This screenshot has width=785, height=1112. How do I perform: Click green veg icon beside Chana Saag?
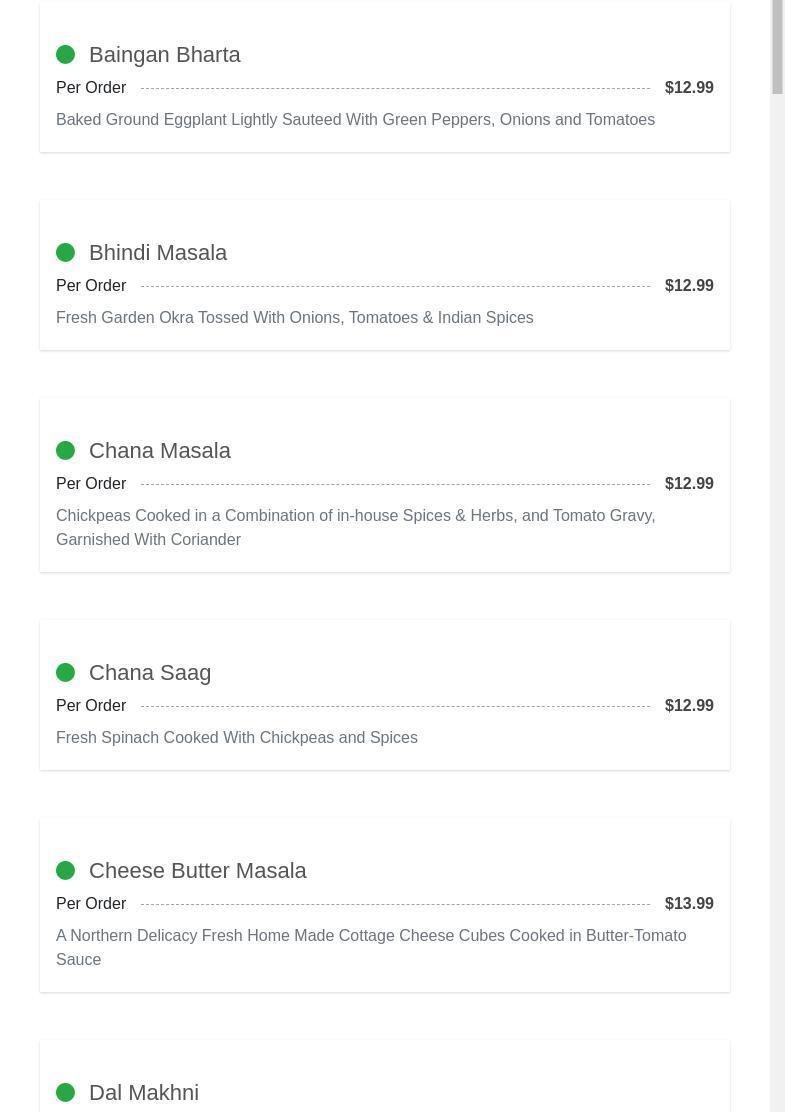pyautogui.click(x=66, y=673)
